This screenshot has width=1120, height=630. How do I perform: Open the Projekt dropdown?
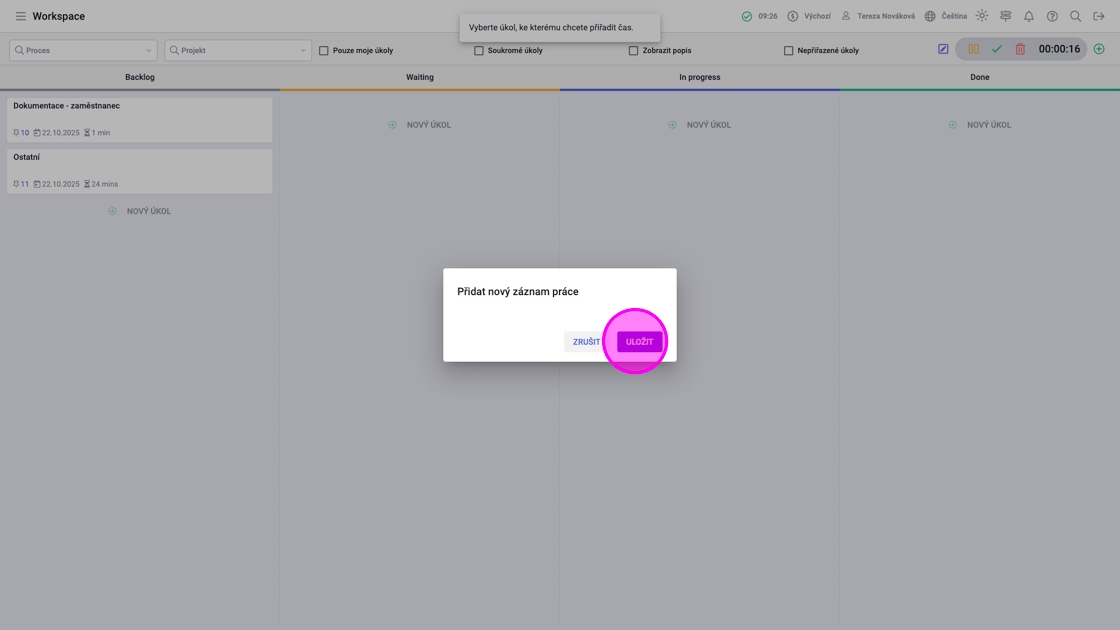coord(238,50)
